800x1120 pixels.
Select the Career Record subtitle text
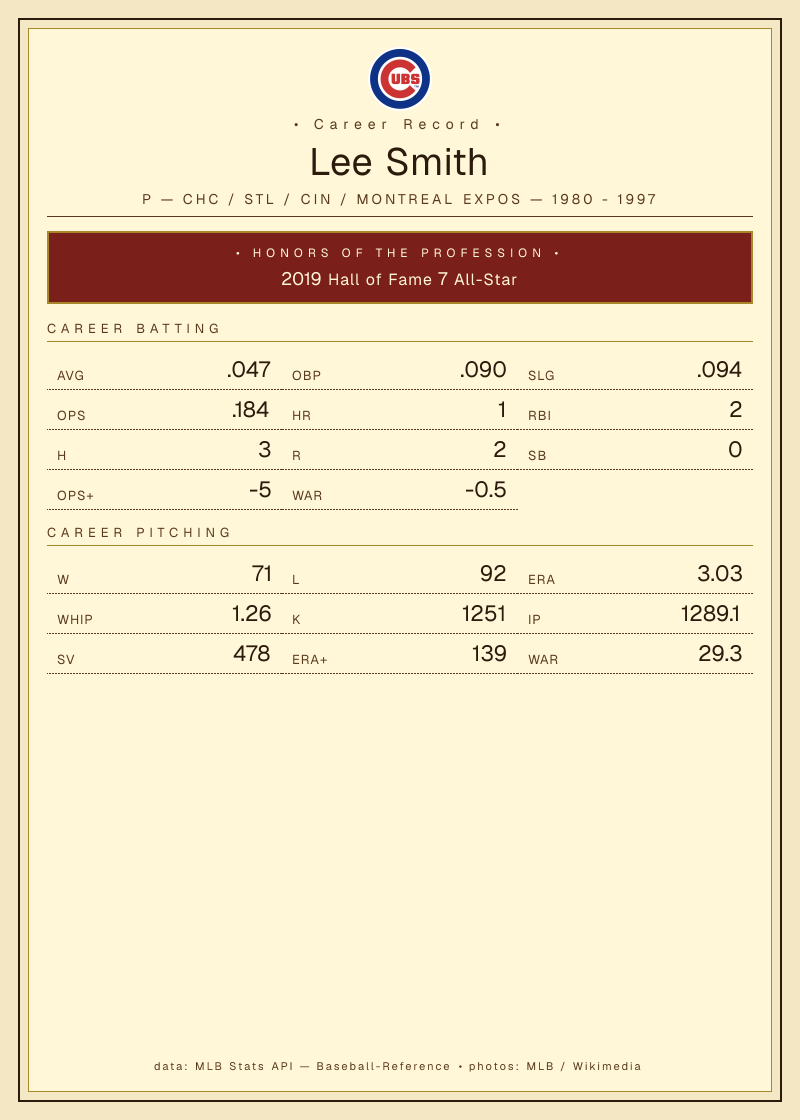[x=397, y=124]
